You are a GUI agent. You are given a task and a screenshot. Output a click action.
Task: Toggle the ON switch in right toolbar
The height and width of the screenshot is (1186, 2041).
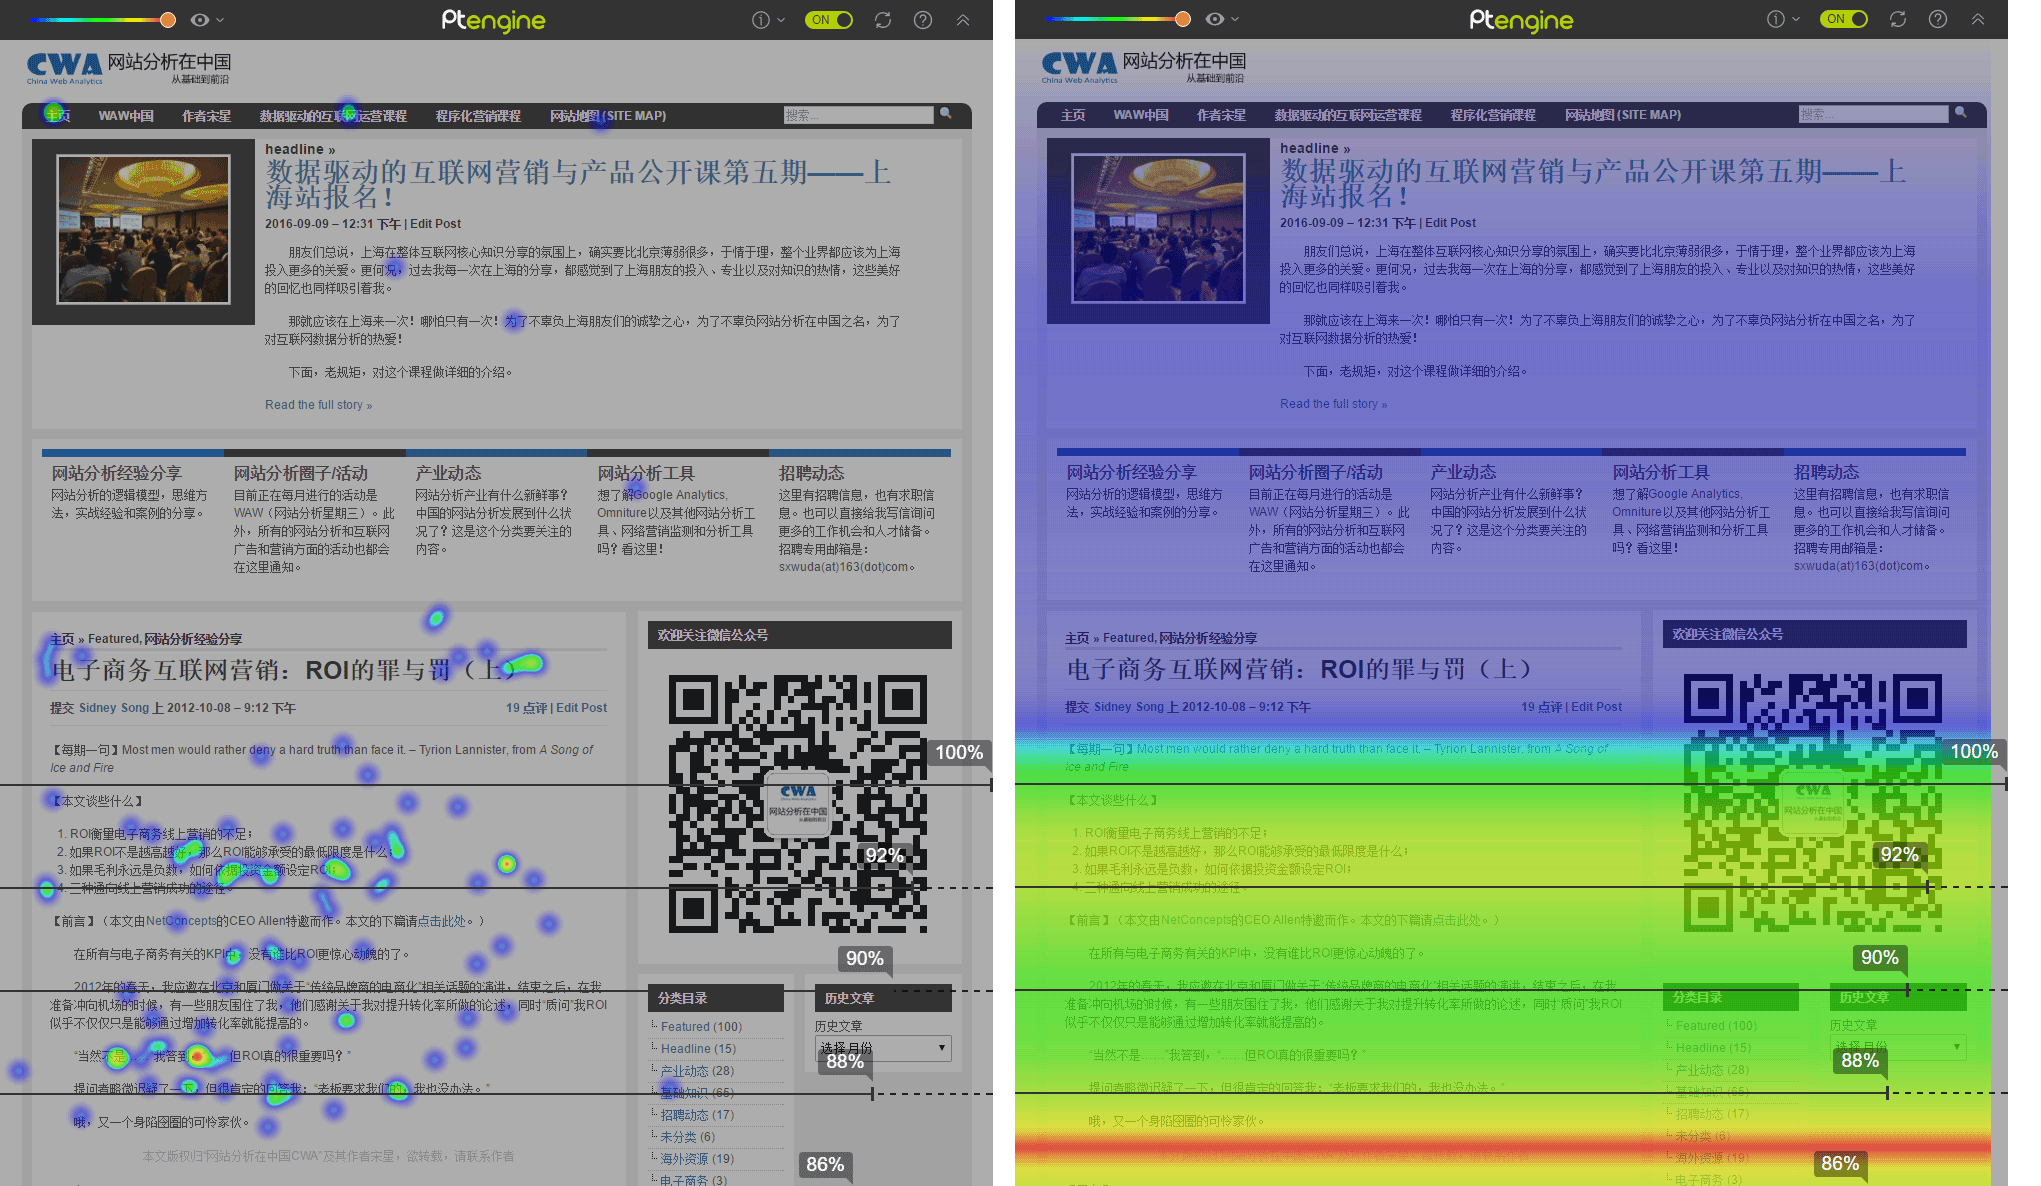point(1844,19)
